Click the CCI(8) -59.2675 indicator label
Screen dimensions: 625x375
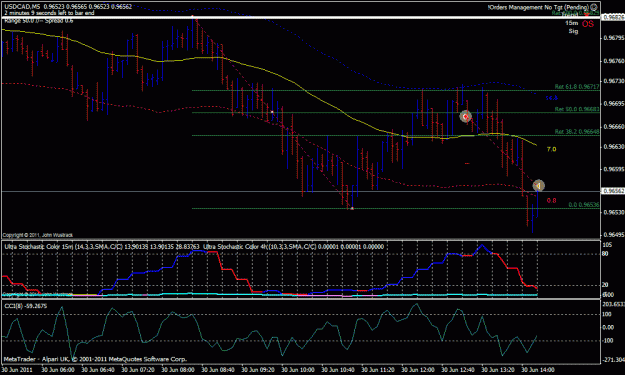click(26, 306)
